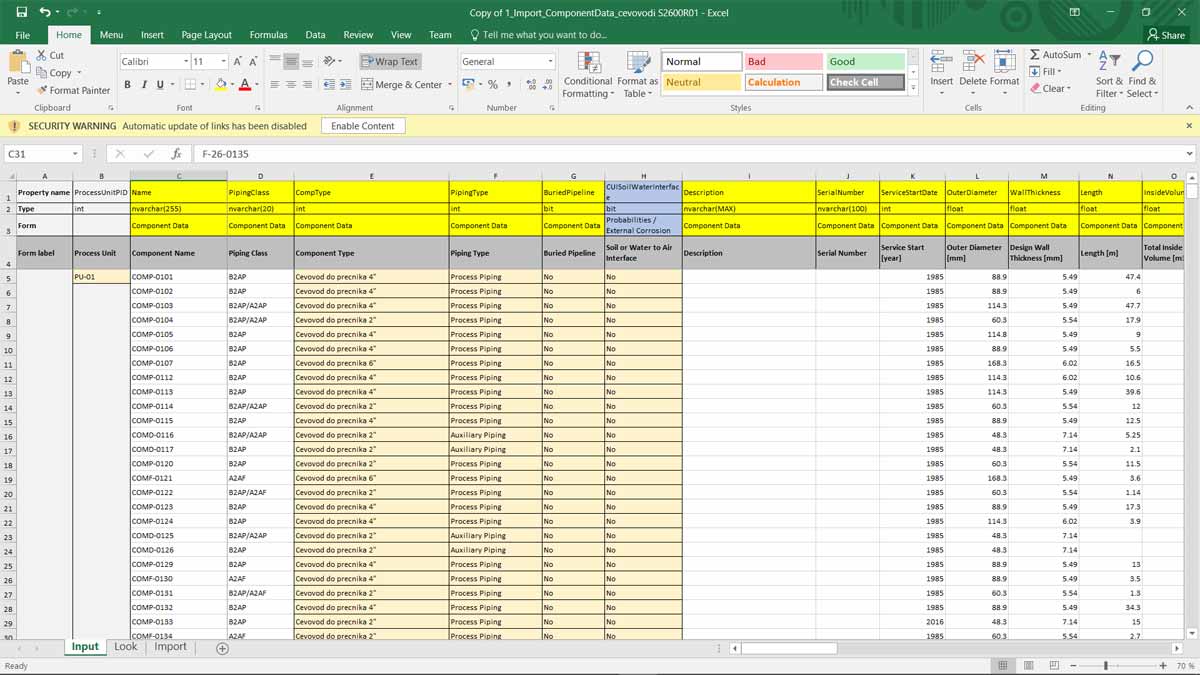Open the File menu
The image size is (1200, 675).
(x=22, y=35)
